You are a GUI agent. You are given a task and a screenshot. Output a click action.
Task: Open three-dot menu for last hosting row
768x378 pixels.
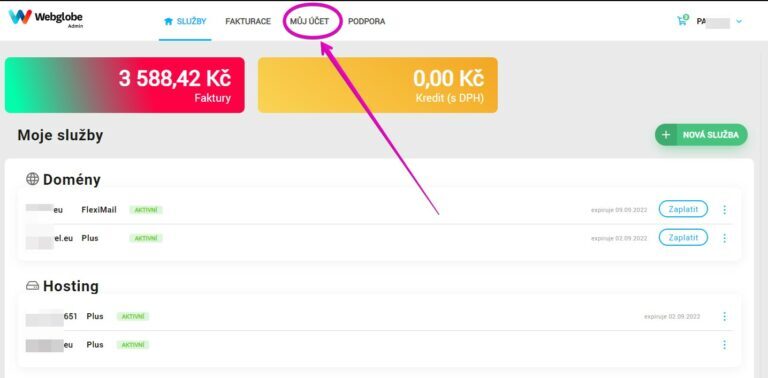pyautogui.click(x=724, y=345)
